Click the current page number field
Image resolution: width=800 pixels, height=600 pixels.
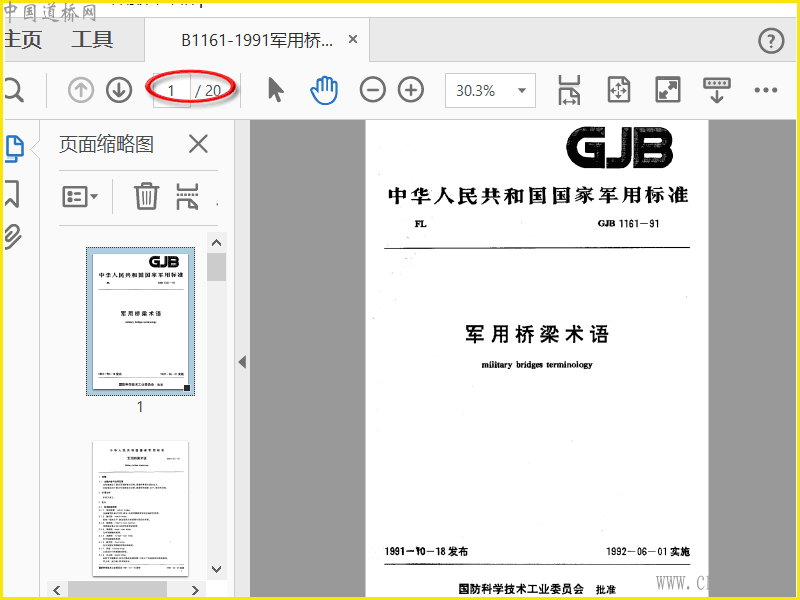tap(172, 90)
